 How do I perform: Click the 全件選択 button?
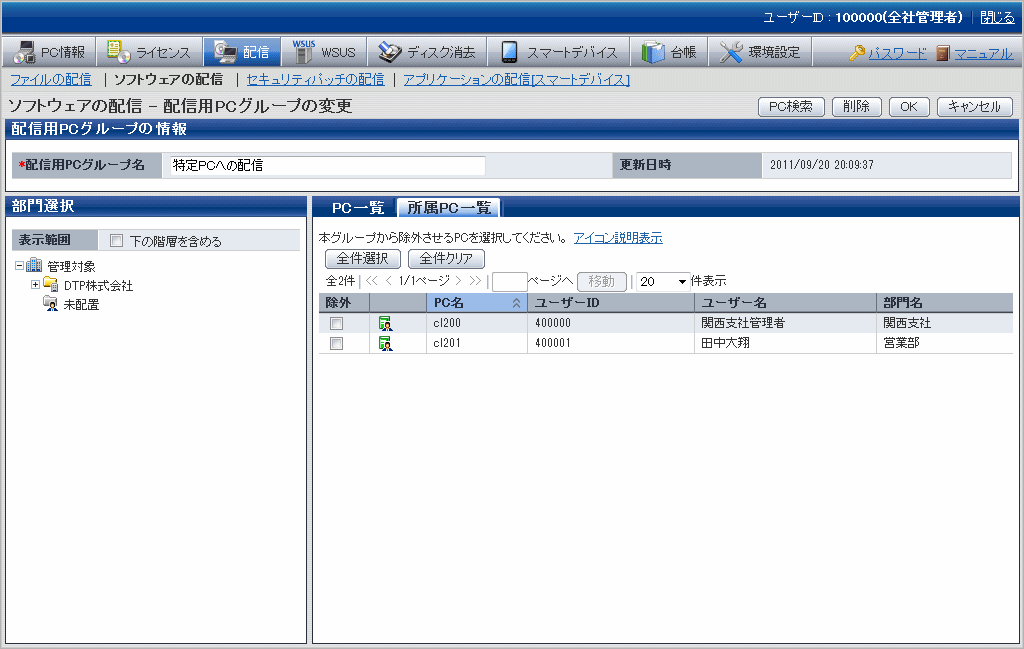tap(362, 259)
